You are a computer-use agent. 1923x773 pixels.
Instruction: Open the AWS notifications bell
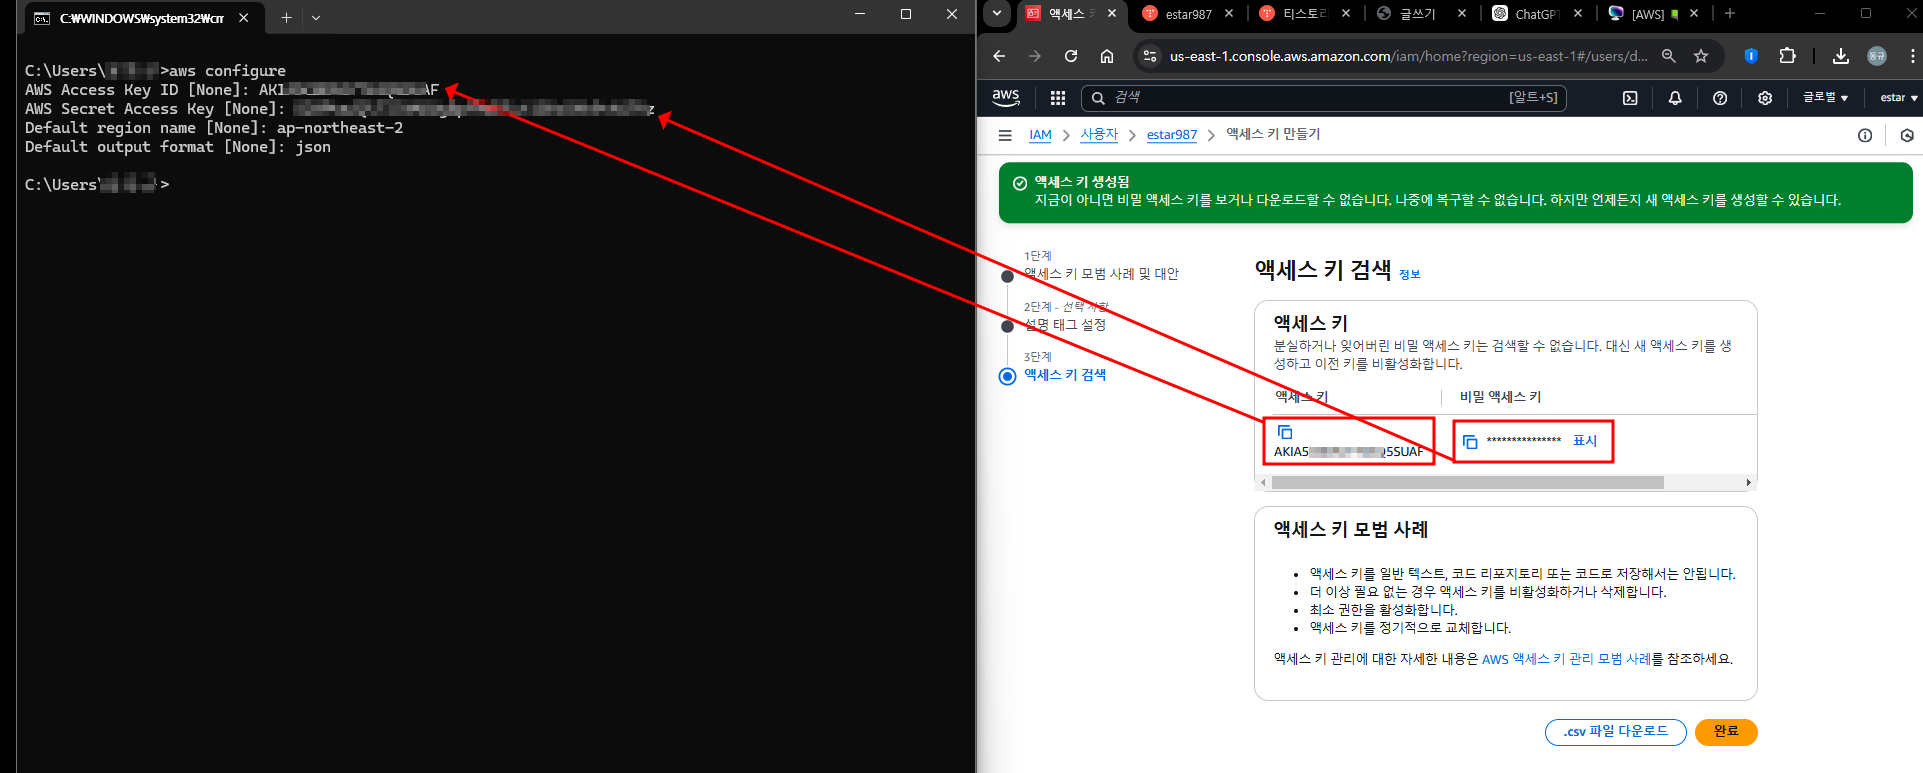tap(1675, 98)
